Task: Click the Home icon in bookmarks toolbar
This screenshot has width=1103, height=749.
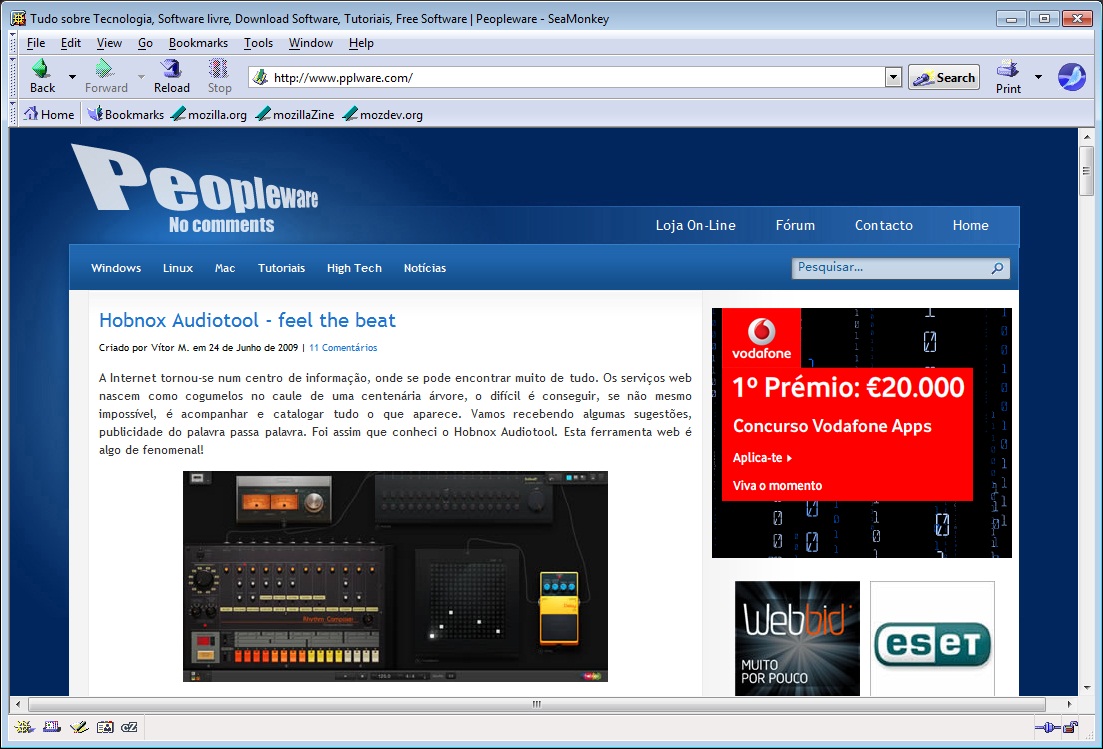Action: pos(30,114)
